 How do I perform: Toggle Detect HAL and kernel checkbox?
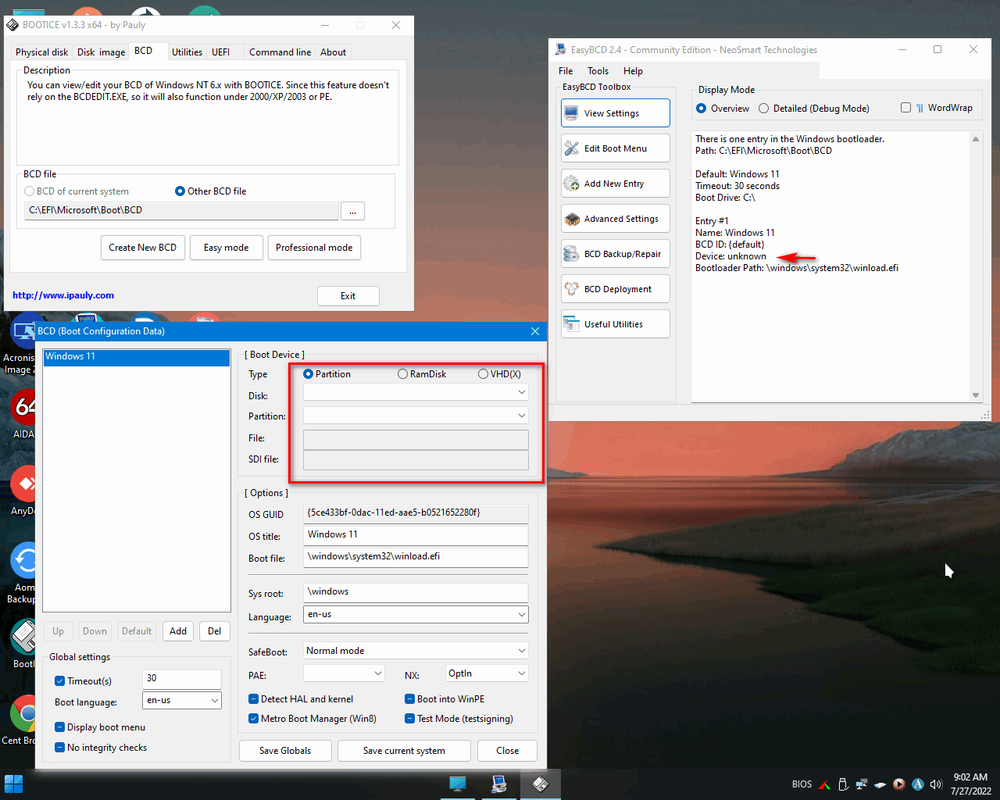[253, 699]
